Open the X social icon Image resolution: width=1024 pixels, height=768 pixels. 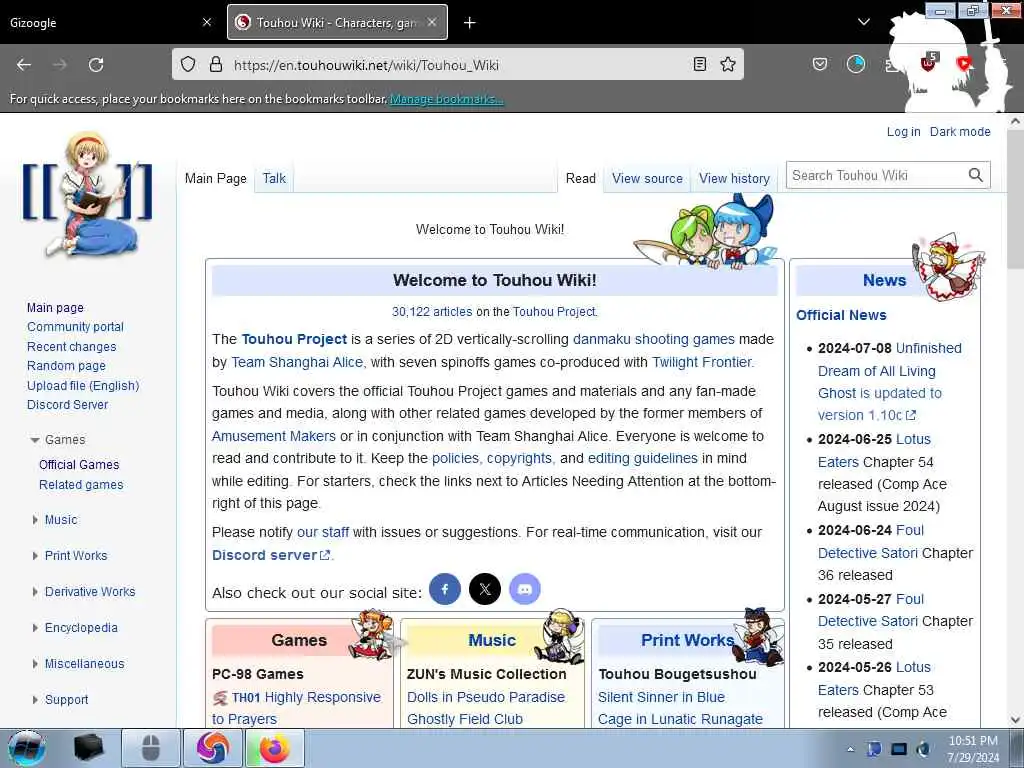click(485, 589)
